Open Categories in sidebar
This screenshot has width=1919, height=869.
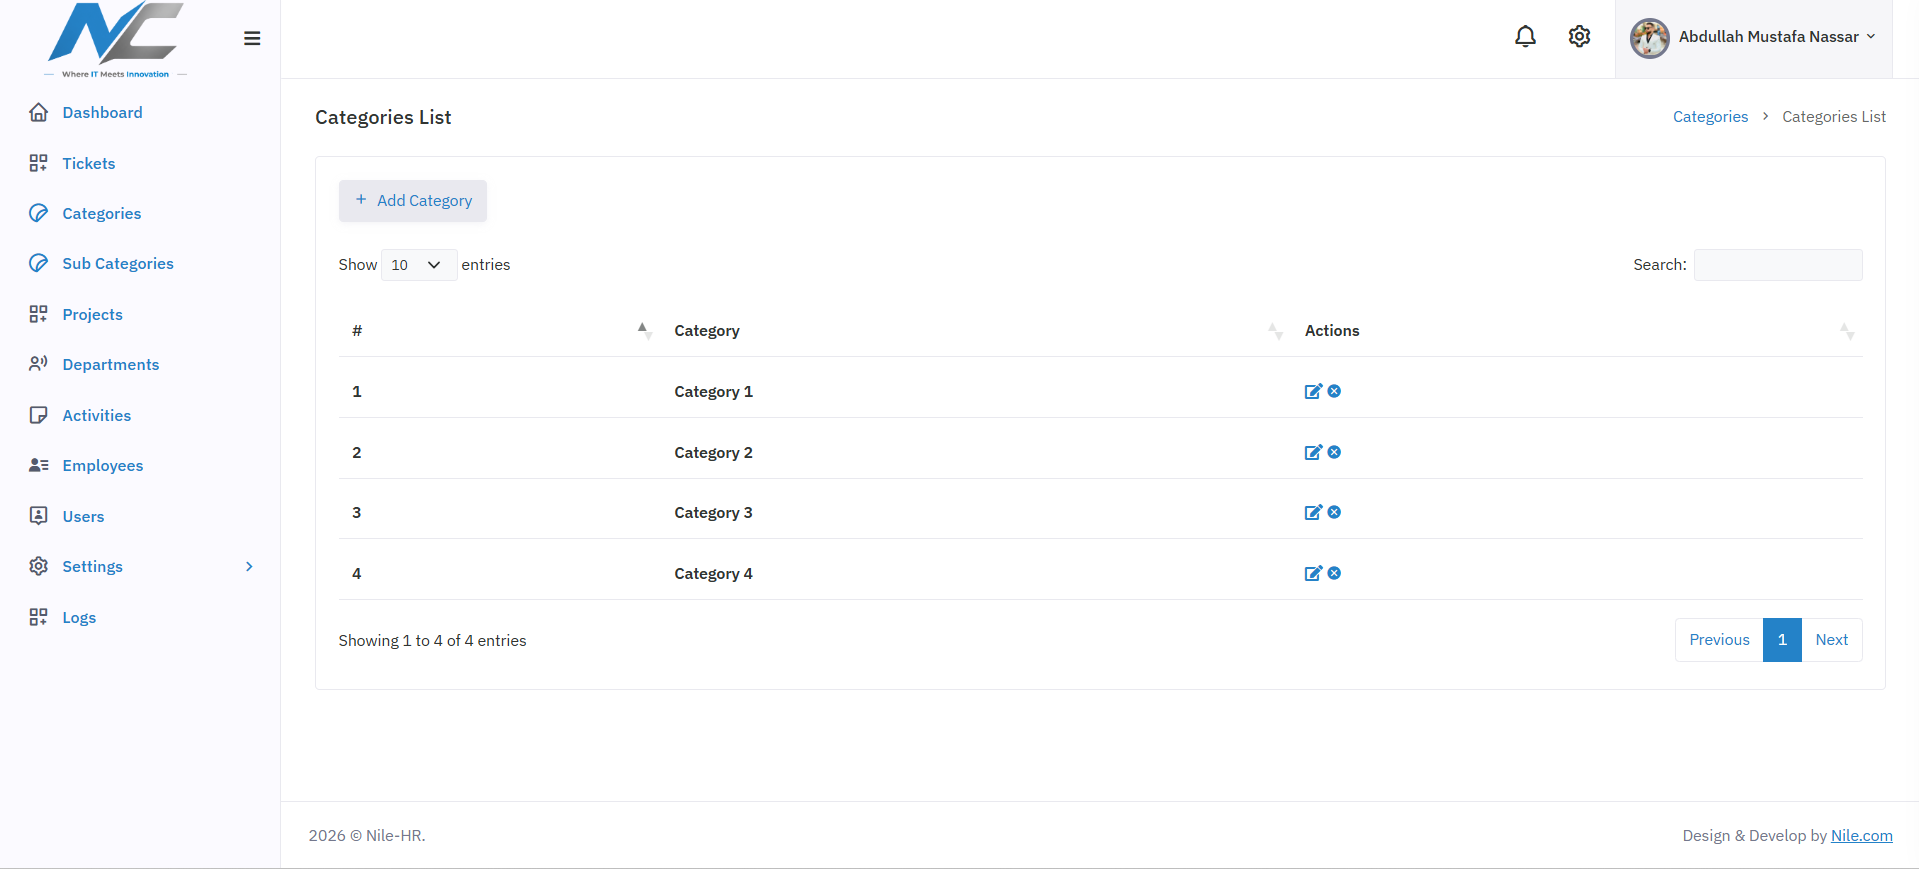click(101, 214)
